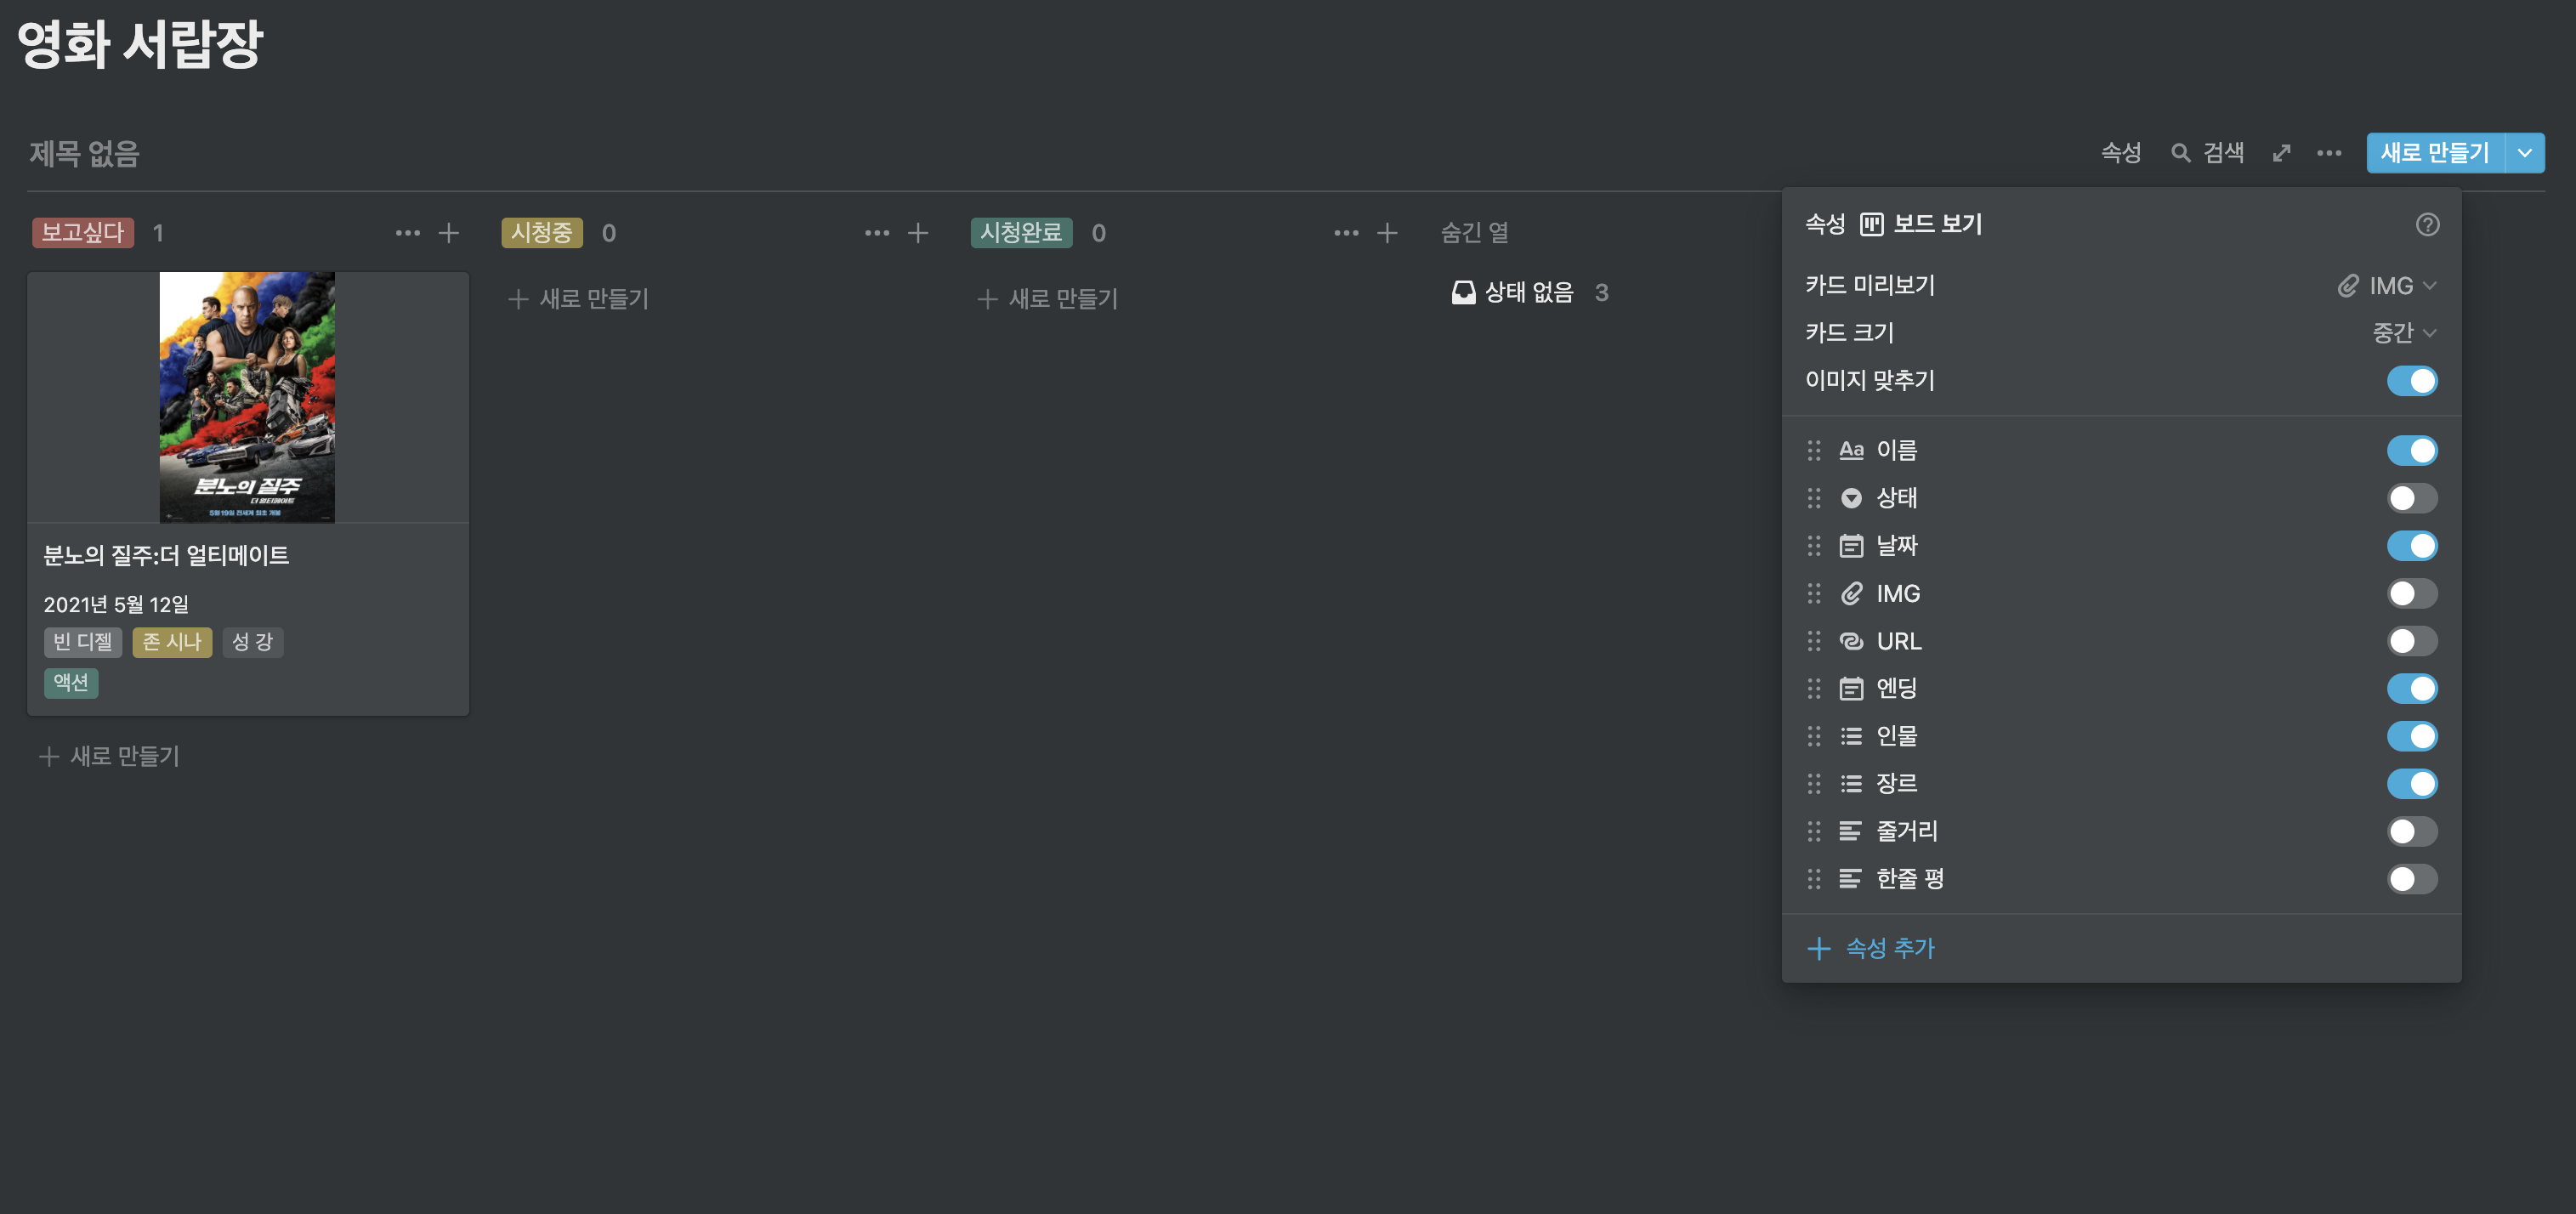Add card with plus in 보고싶다 column
Screen dimensions: 2576x1214
pyautogui.click(x=449, y=233)
